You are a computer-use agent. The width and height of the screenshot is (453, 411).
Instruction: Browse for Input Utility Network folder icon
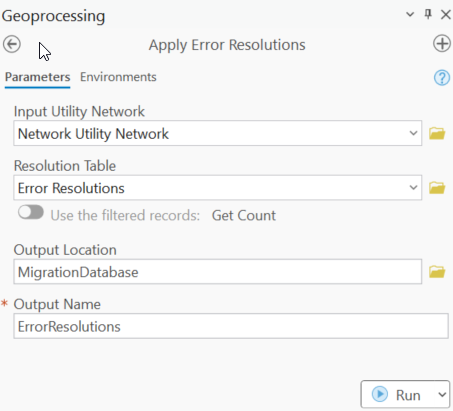pyautogui.click(x=437, y=133)
